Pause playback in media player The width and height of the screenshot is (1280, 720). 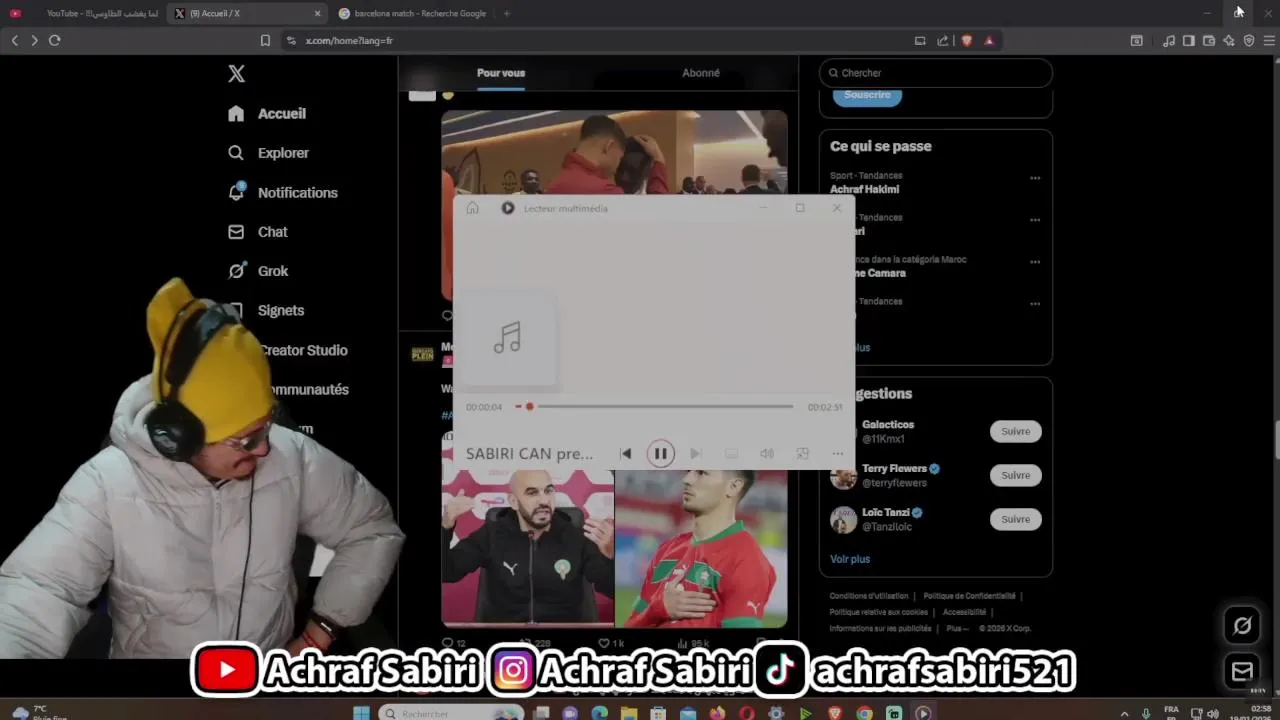(x=660, y=454)
